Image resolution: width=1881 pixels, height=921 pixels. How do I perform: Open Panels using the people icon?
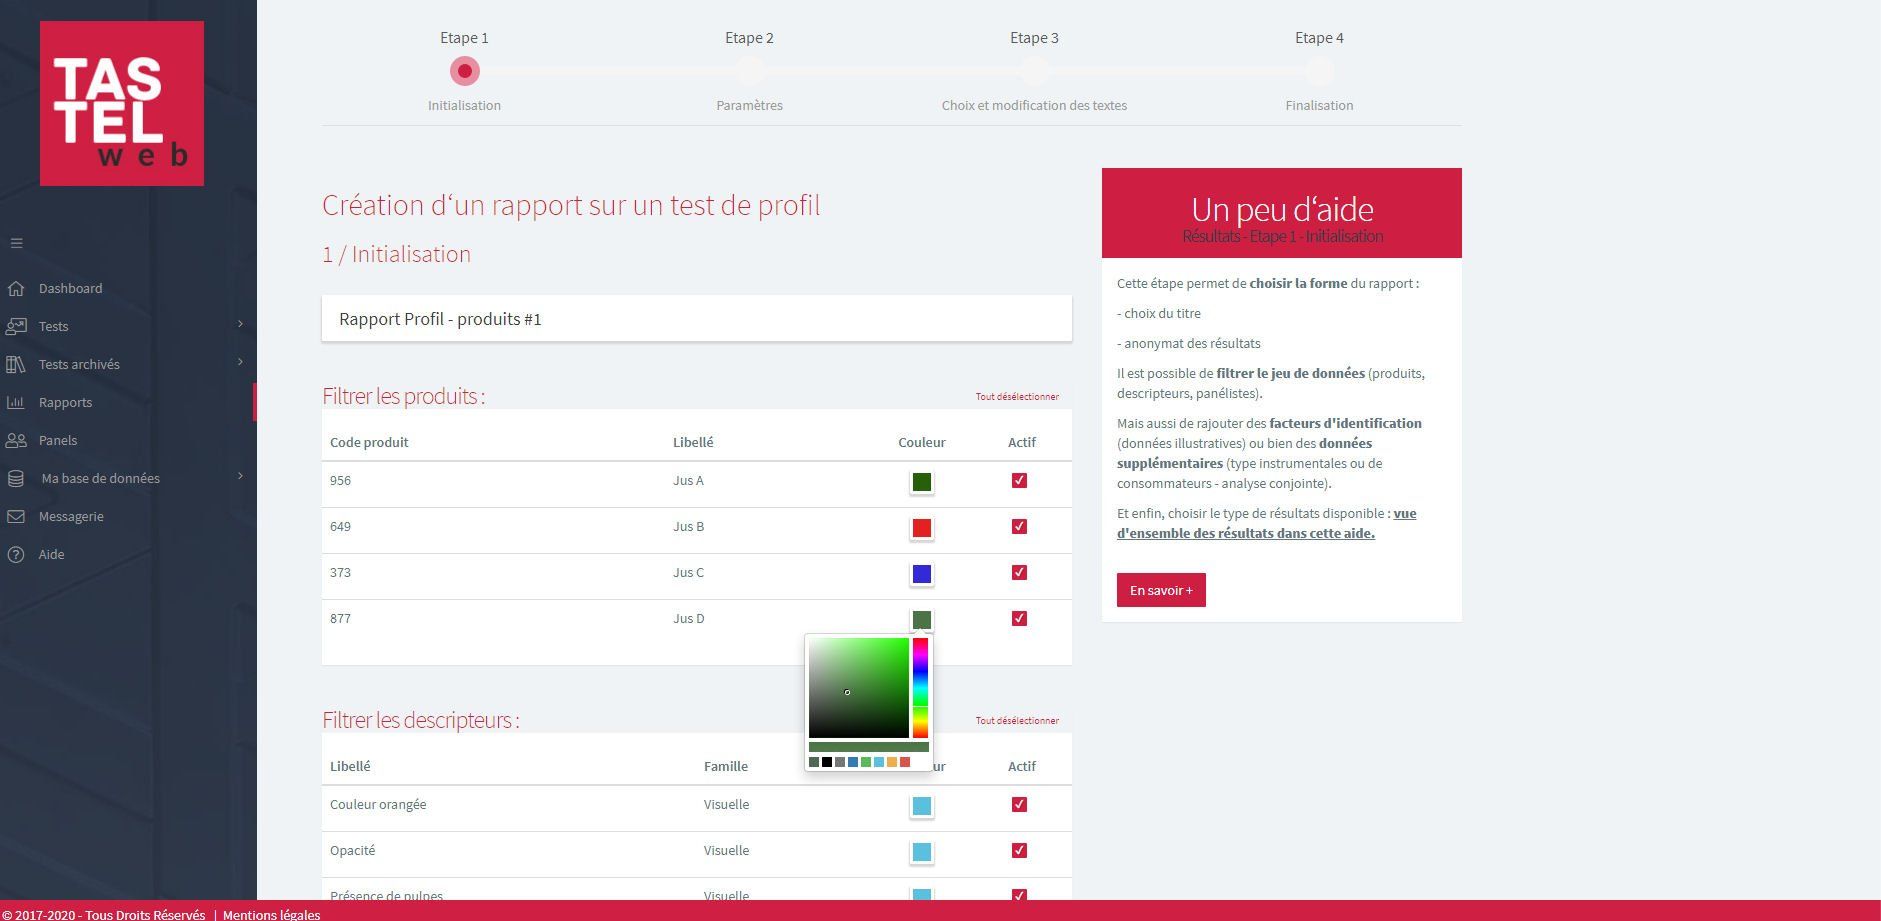tap(15, 440)
